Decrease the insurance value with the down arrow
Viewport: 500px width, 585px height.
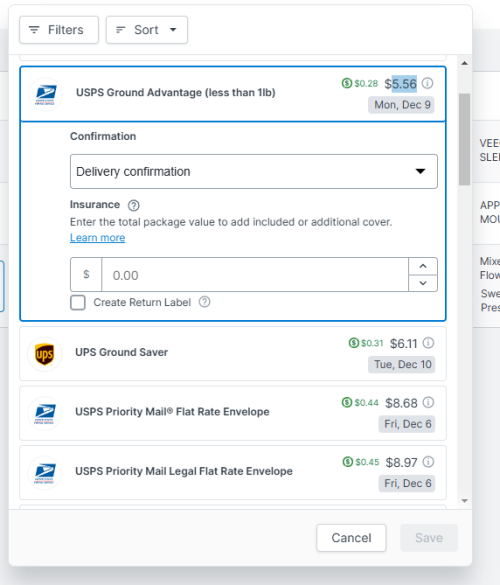(423, 283)
